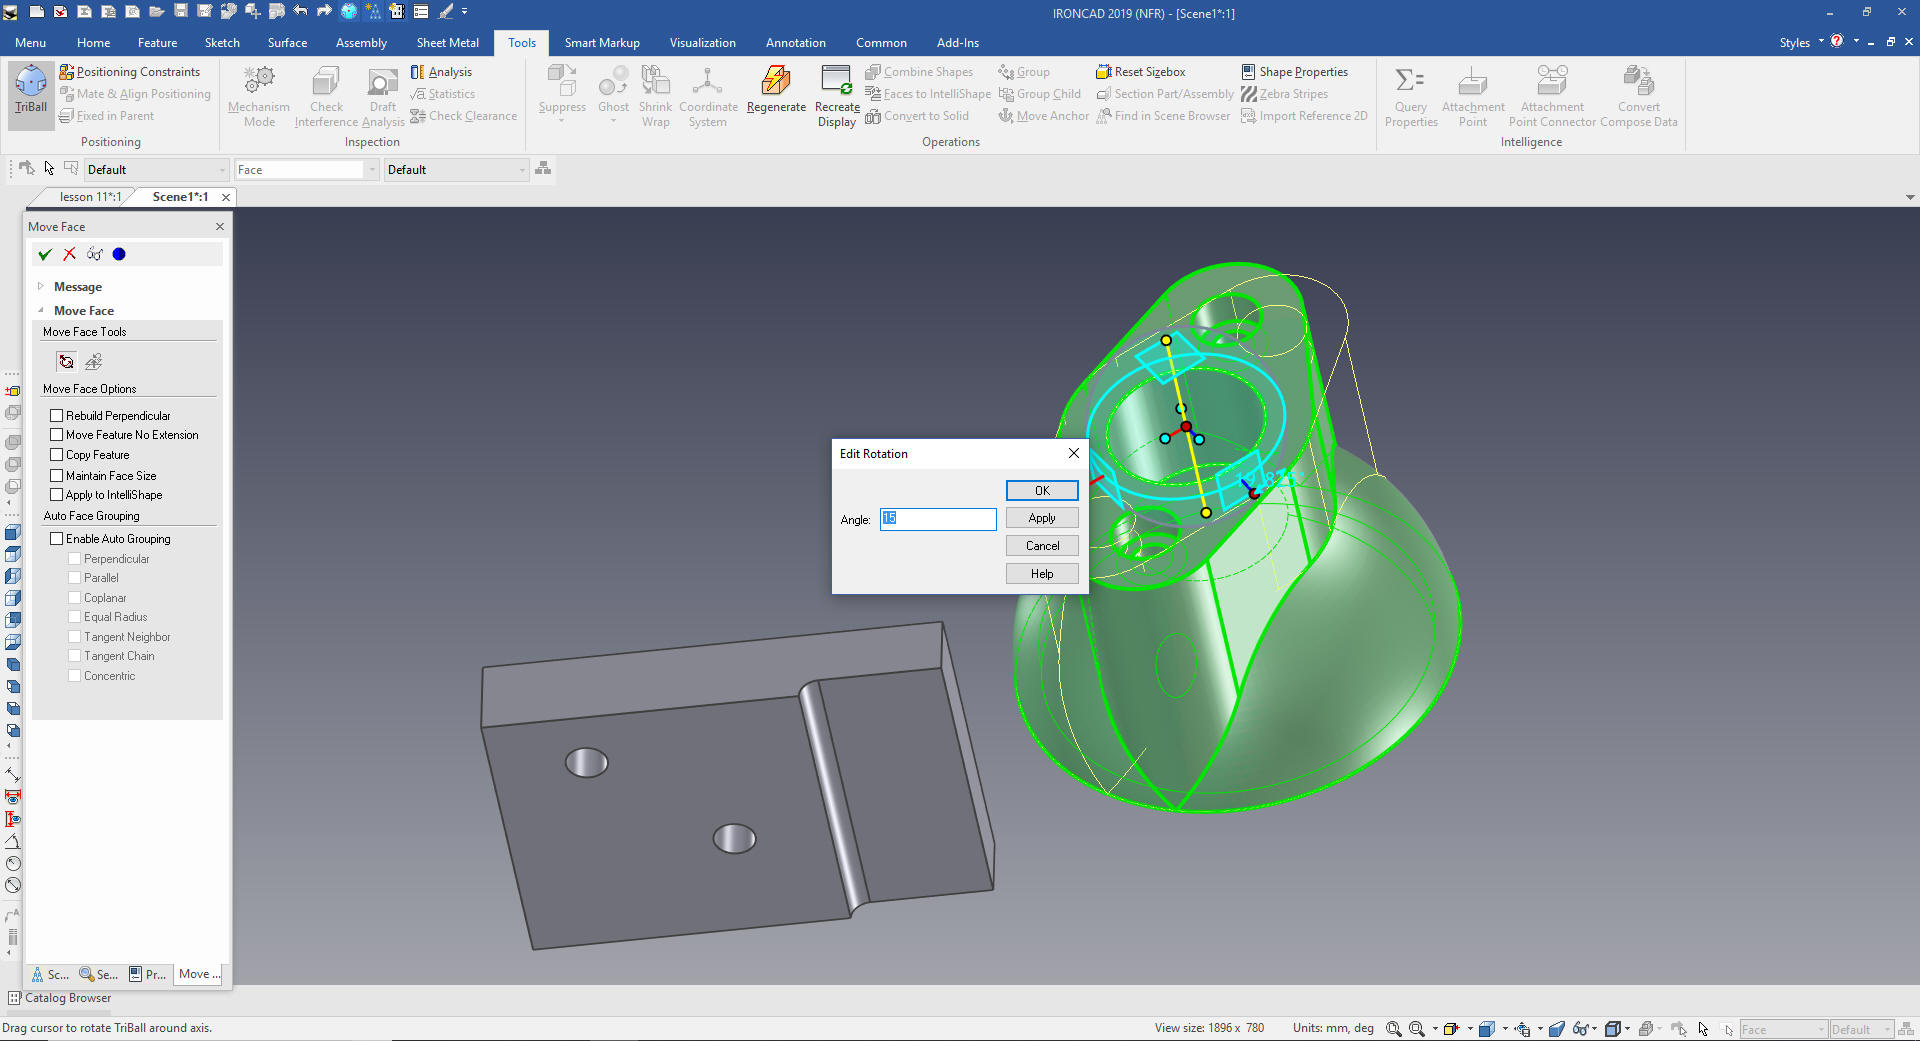Enable the Rebuild Perpendicular checkbox
The image size is (1920, 1041).
click(57, 415)
